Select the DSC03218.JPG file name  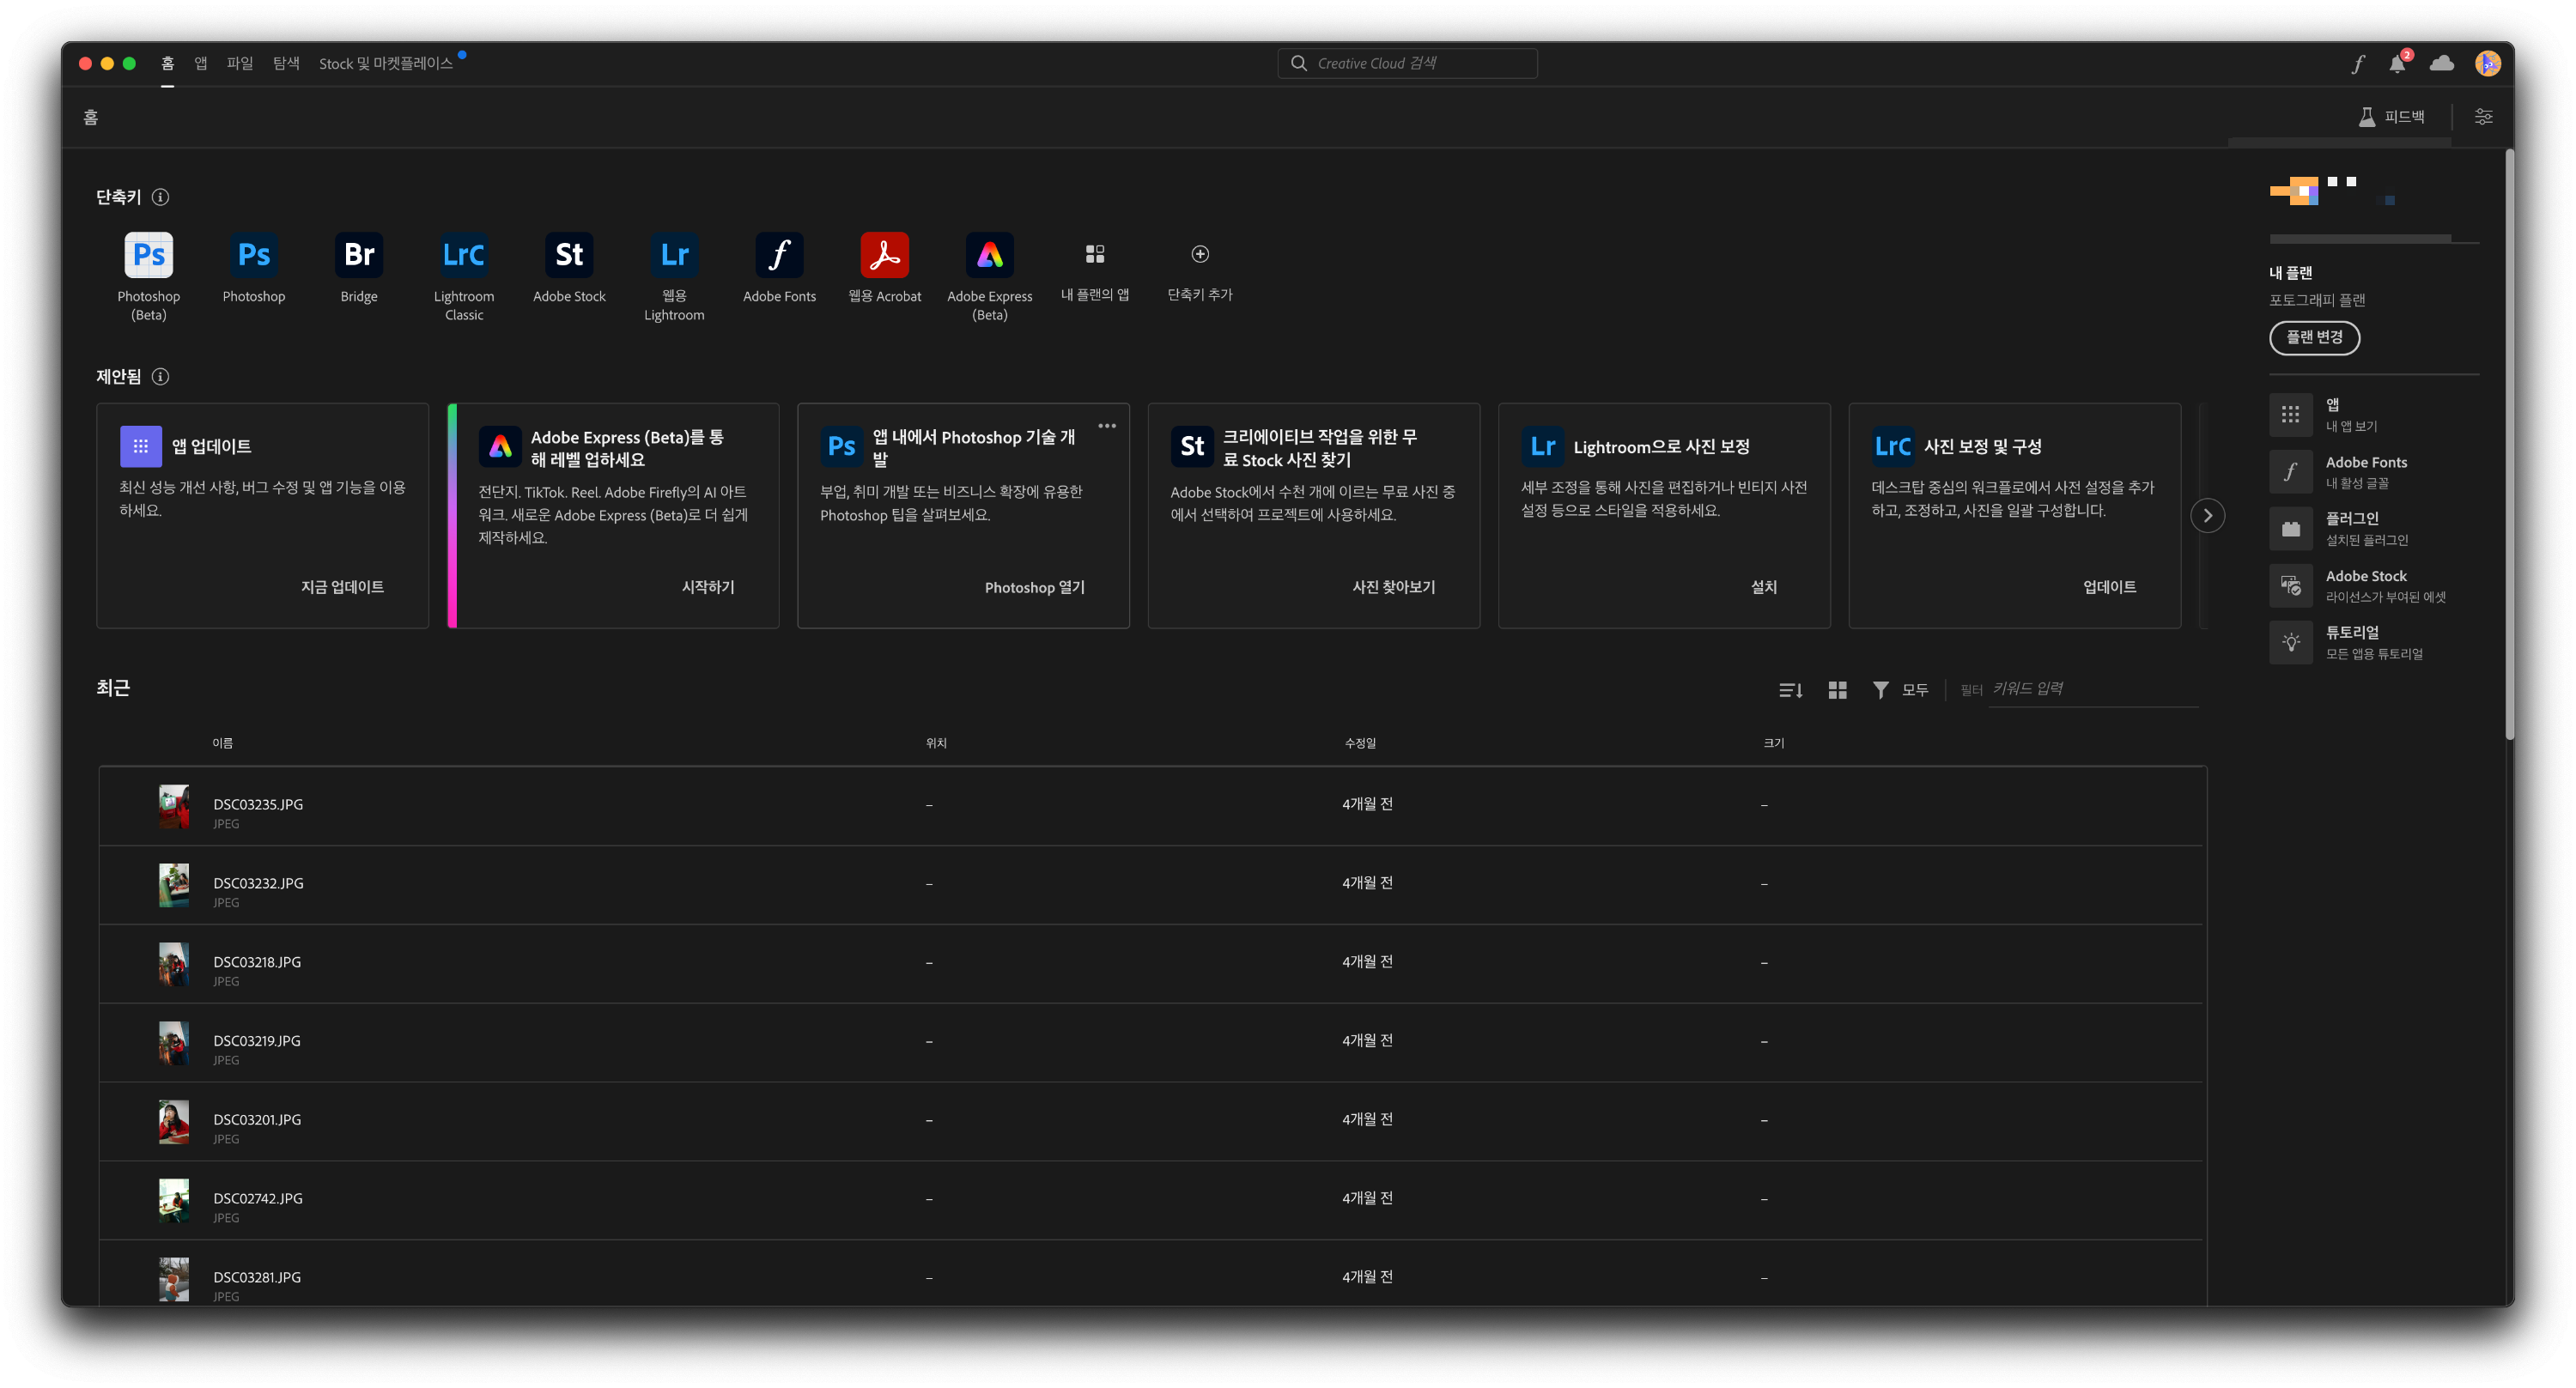click(x=257, y=962)
